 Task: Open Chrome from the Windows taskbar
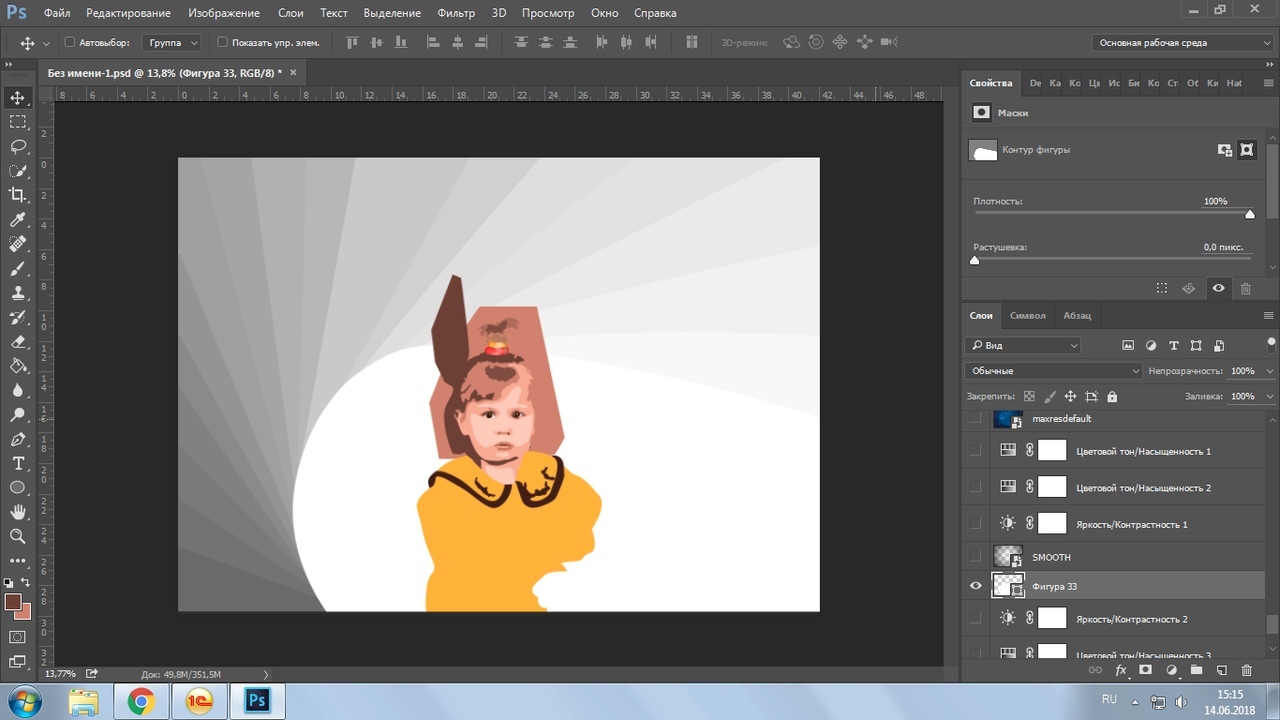pyautogui.click(x=141, y=702)
